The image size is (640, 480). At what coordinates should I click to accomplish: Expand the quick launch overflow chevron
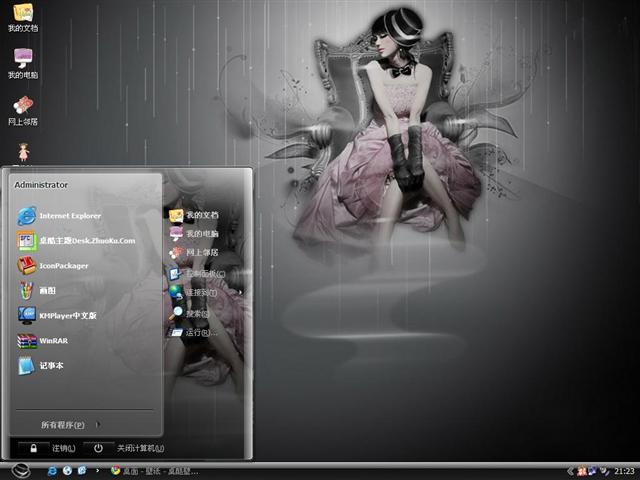click(97, 471)
